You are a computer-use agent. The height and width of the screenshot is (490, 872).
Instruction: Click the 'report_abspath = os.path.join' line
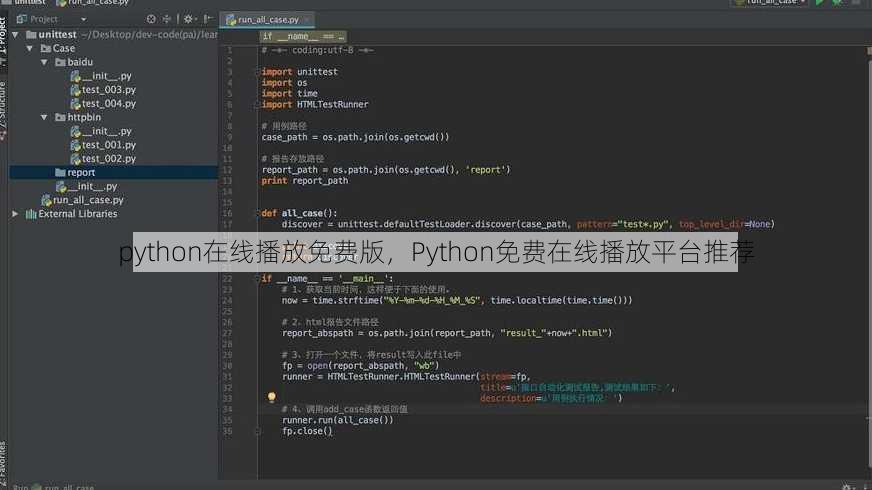click(447, 333)
